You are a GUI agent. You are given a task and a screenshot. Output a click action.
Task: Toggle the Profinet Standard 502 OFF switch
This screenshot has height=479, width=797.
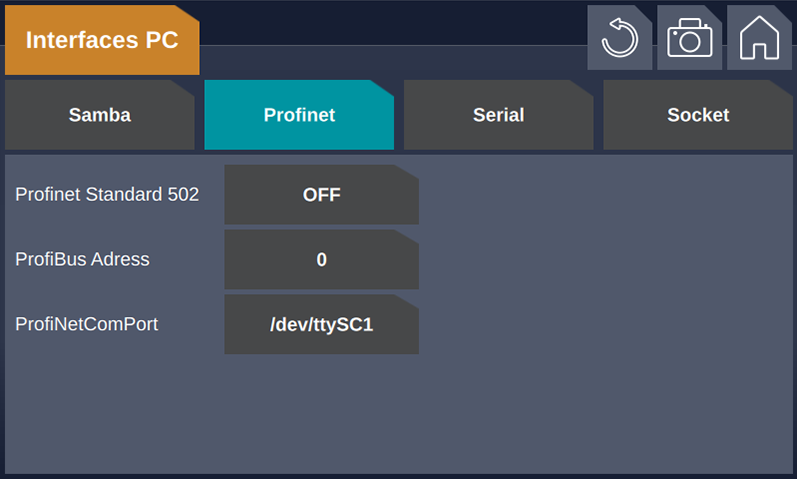point(322,194)
